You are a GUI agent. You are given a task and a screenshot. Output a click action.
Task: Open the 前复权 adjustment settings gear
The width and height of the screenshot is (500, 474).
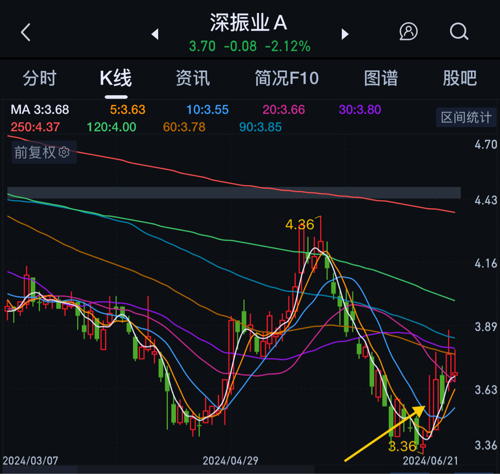coord(64,152)
